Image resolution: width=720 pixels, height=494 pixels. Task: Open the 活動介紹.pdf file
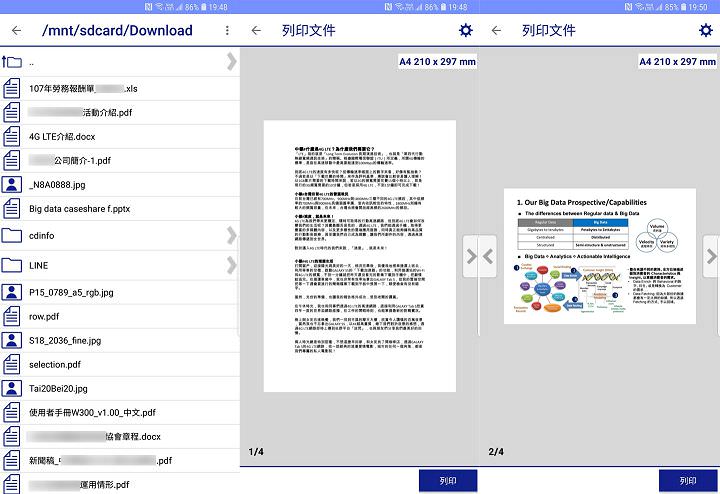coord(120,112)
